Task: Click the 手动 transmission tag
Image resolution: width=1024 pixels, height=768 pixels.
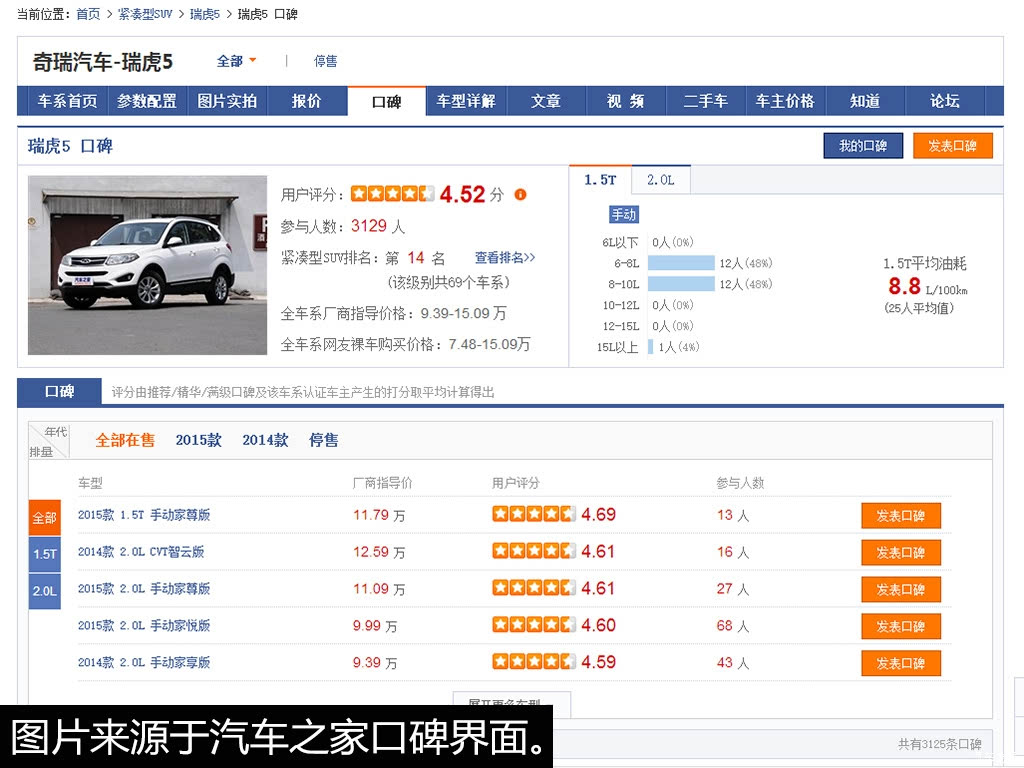Action: click(624, 214)
